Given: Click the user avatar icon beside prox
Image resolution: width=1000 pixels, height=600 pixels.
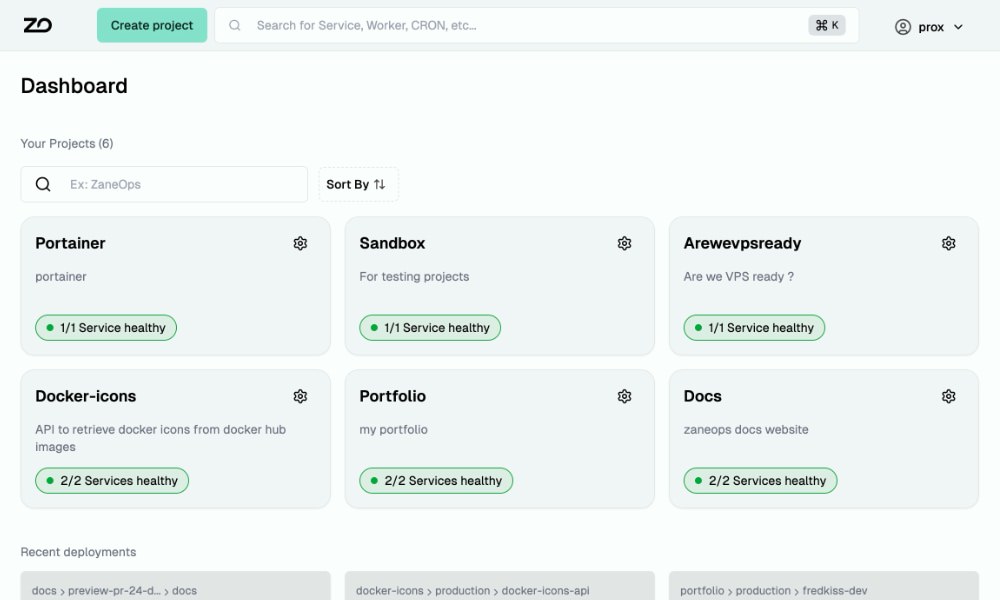Looking at the screenshot, I should click(902, 26).
